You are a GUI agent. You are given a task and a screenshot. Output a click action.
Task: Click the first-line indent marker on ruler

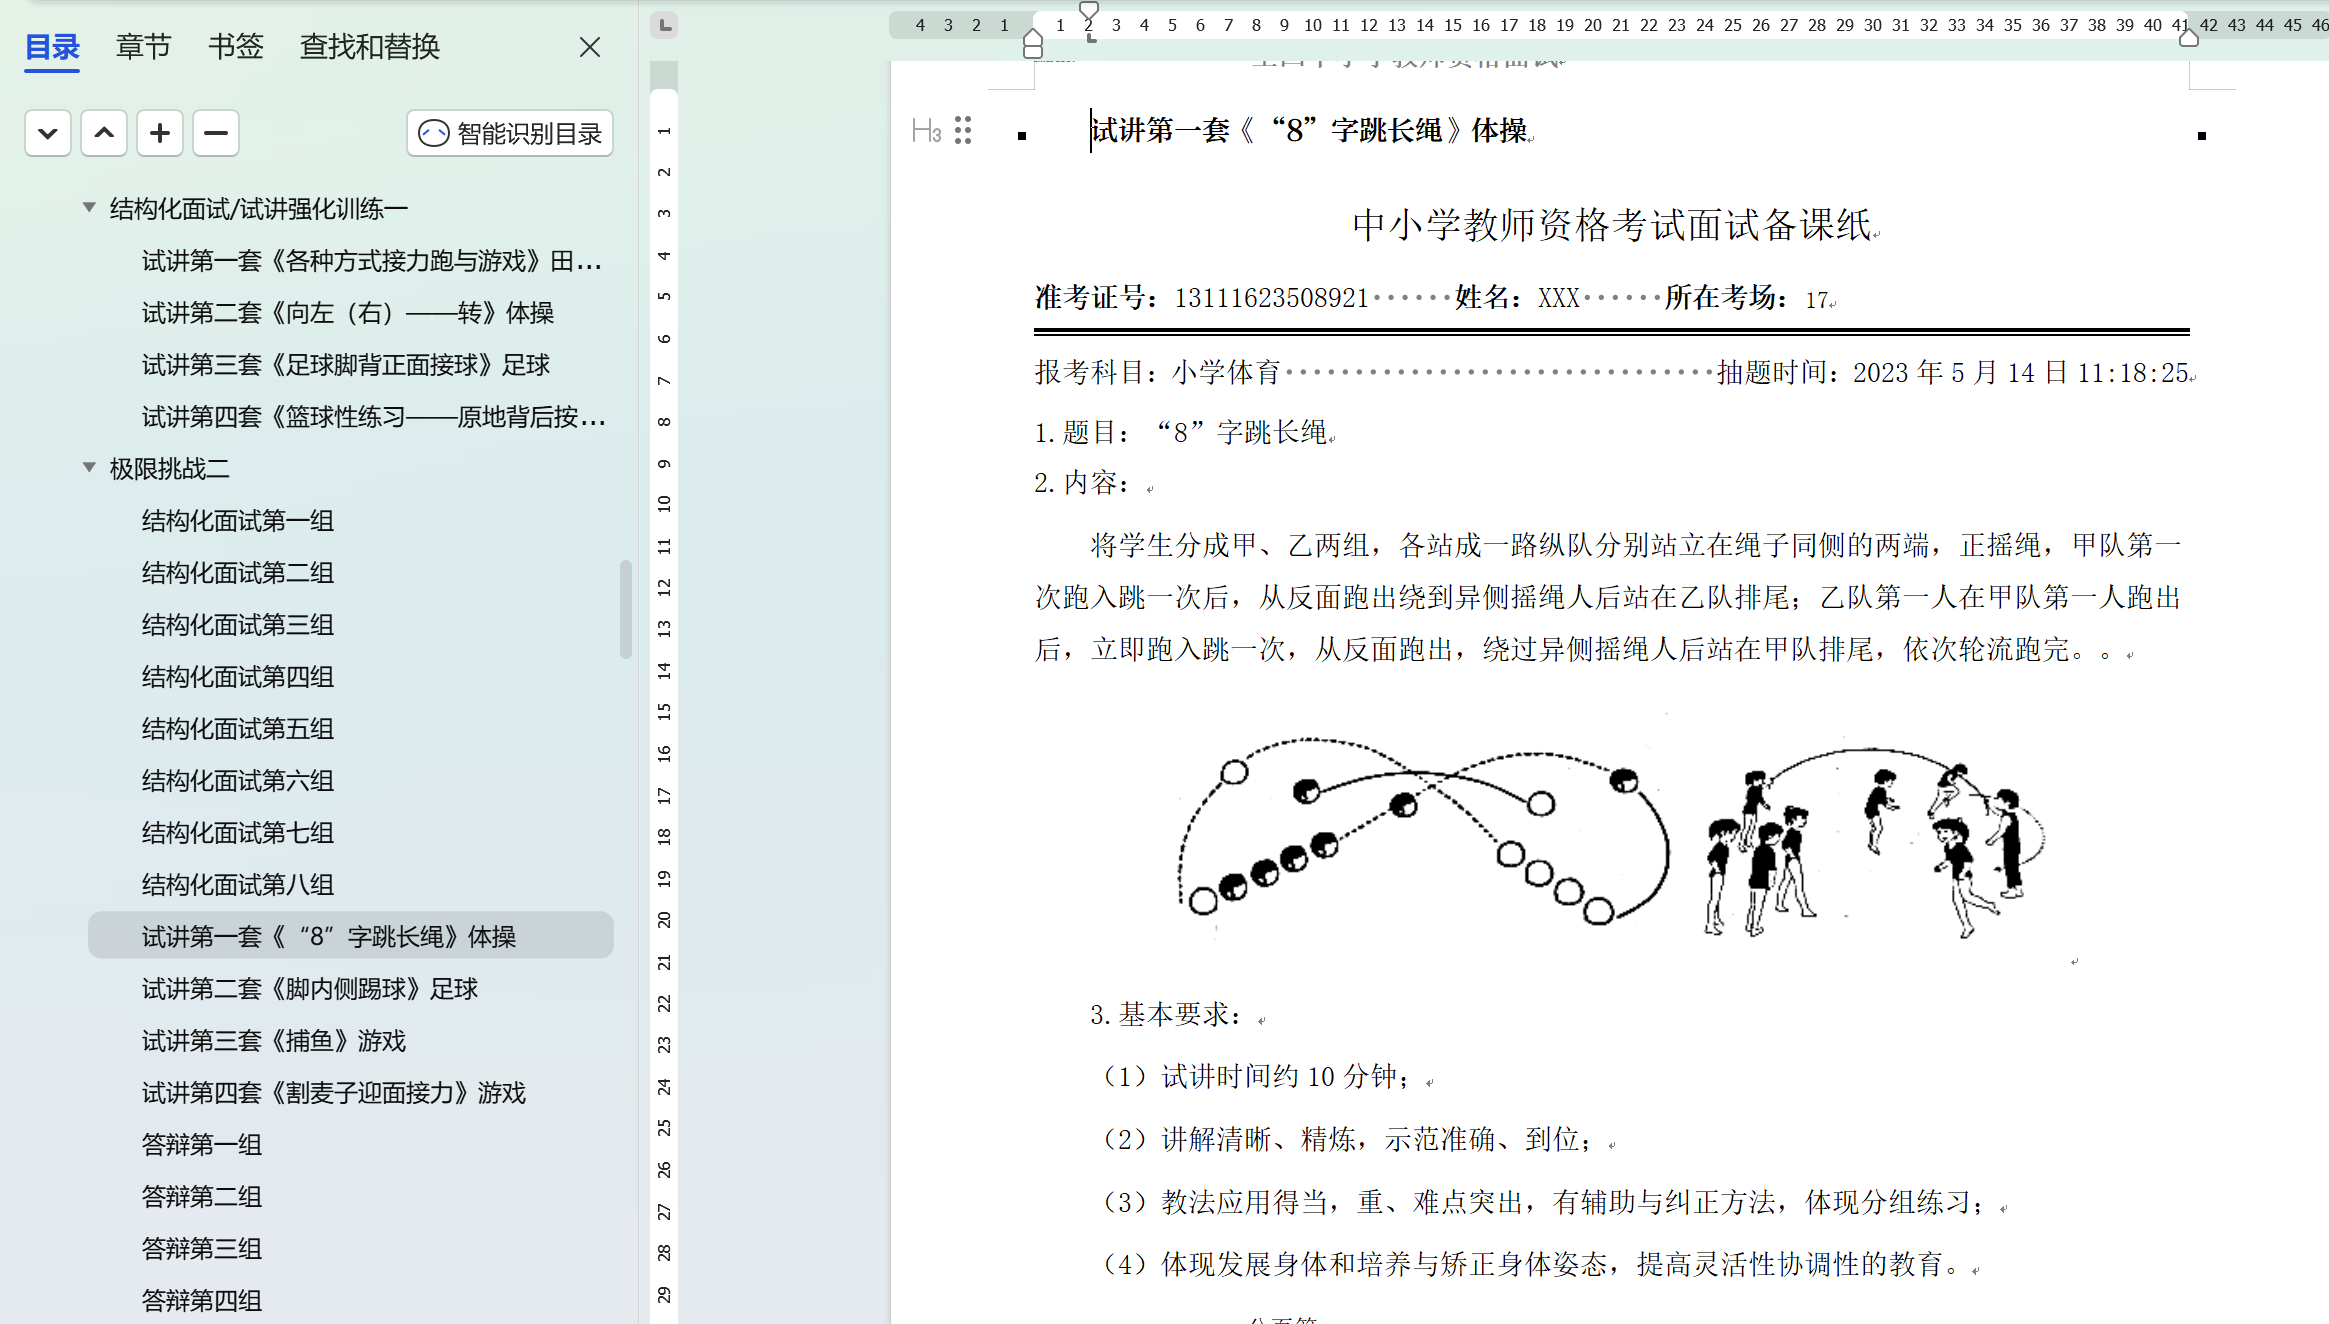coord(1089,9)
